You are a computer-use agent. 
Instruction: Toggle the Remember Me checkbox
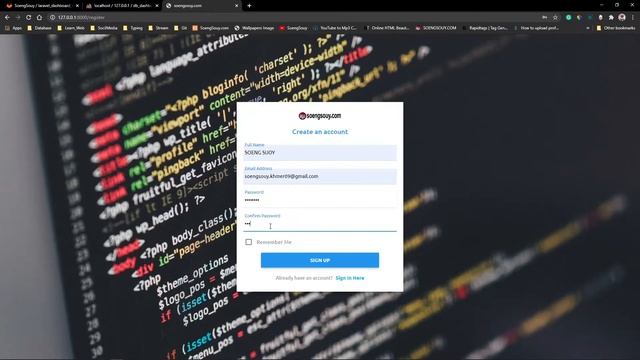click(x=249, y=242)
